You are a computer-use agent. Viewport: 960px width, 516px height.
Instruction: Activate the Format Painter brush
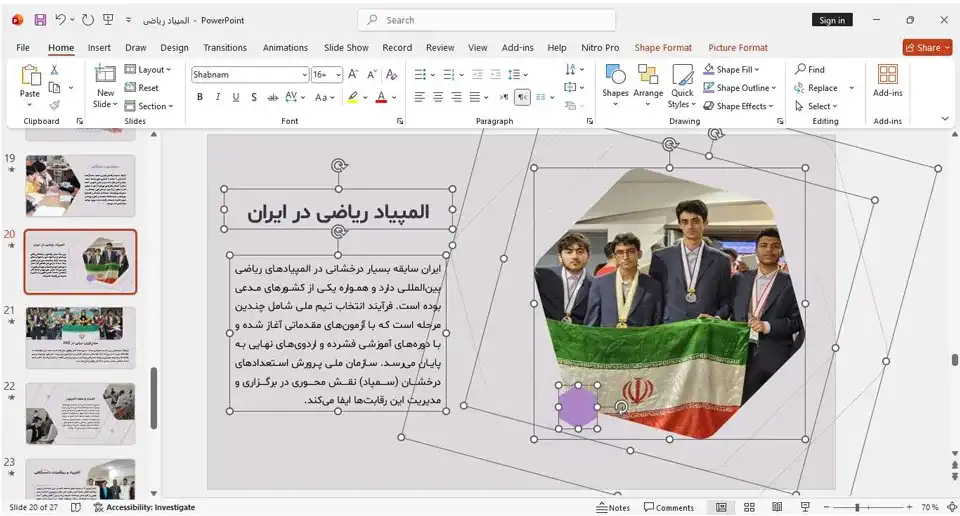[54, 105]
